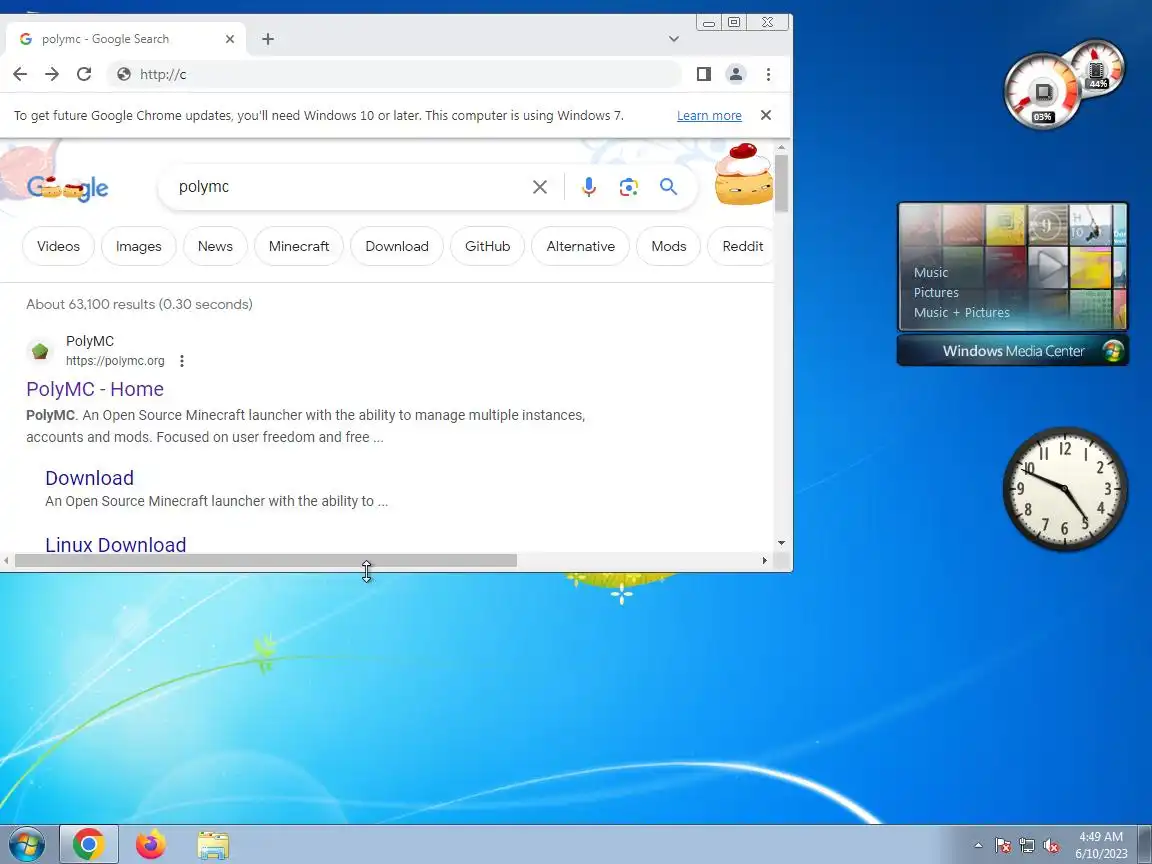Click the globe site info icon
This screenshot has width=1152, height=864.
123,74
